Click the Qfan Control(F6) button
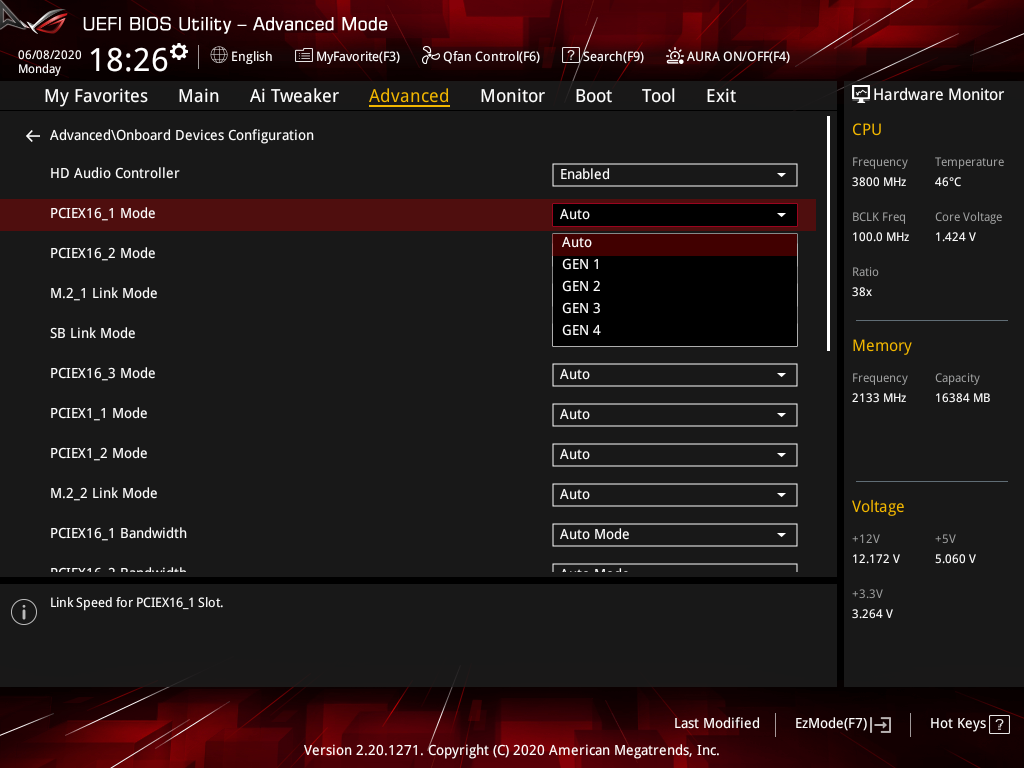The height and width of the screenshot is (768, 1024). click(x=481, y=56)
